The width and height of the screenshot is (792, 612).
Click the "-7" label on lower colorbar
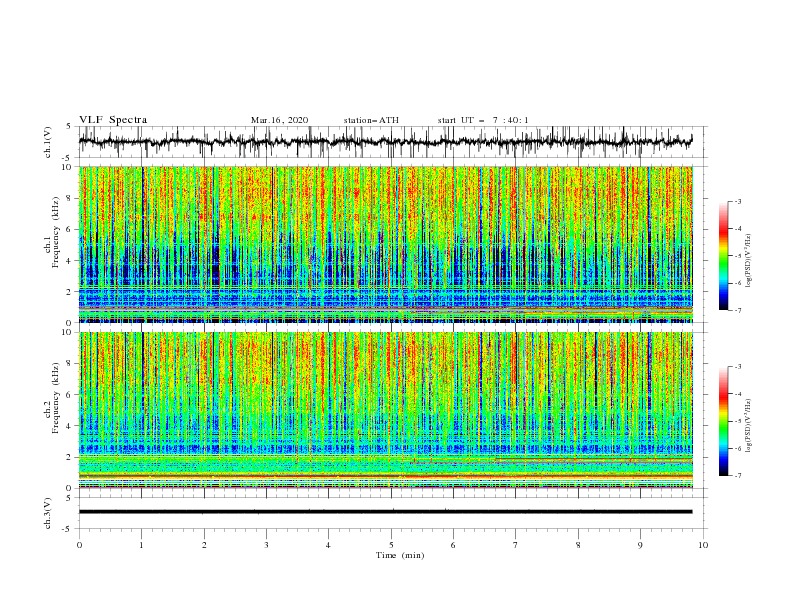point(737,475)
